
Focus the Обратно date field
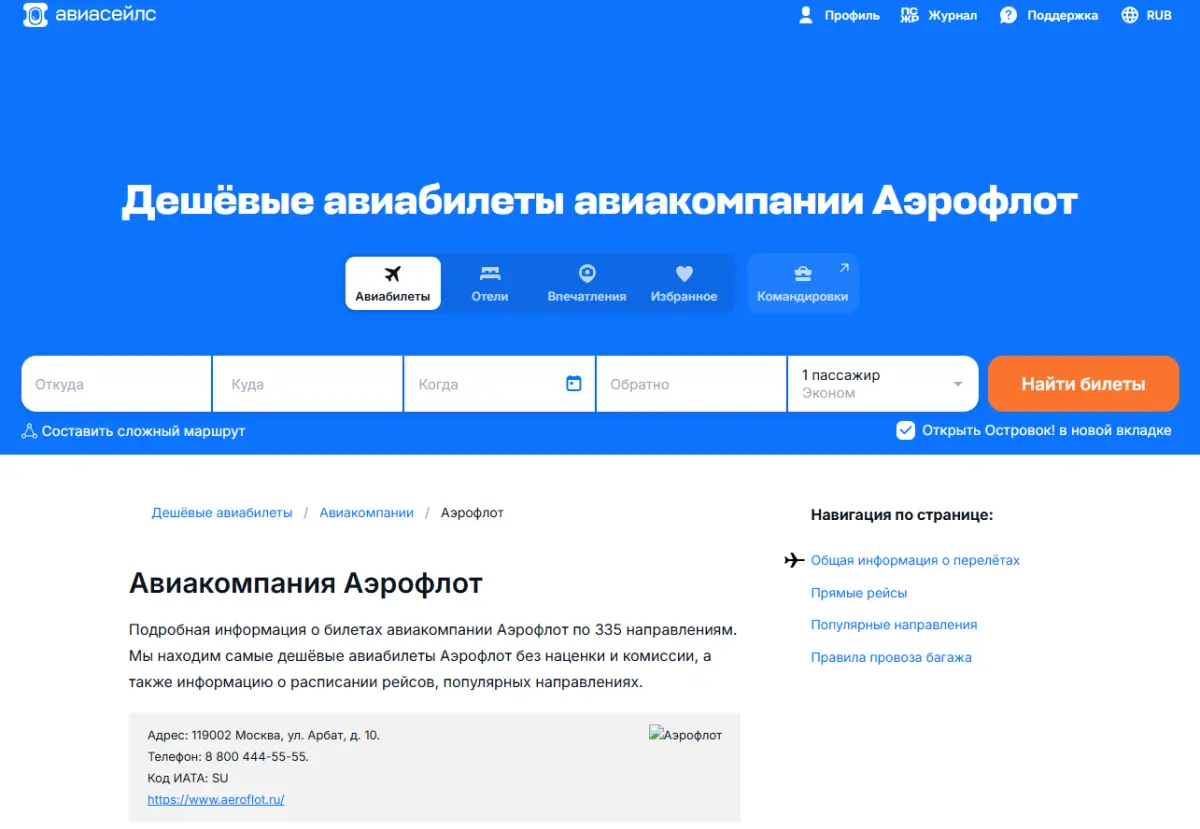pyautogui.click(x=692, y=384)
